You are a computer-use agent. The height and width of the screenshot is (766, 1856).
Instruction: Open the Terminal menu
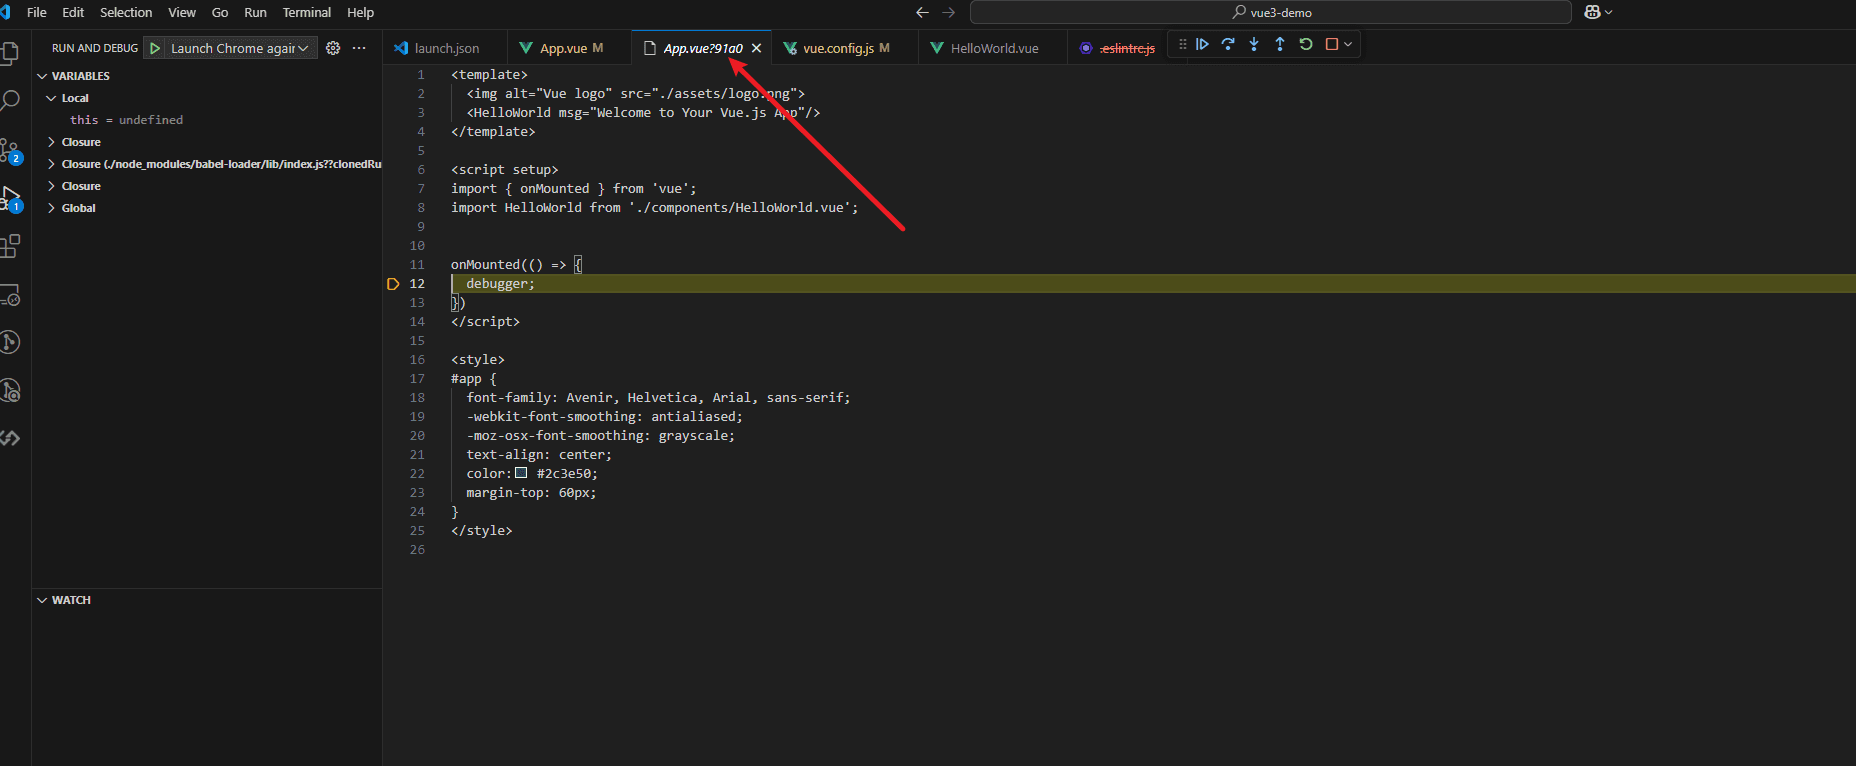307,12
